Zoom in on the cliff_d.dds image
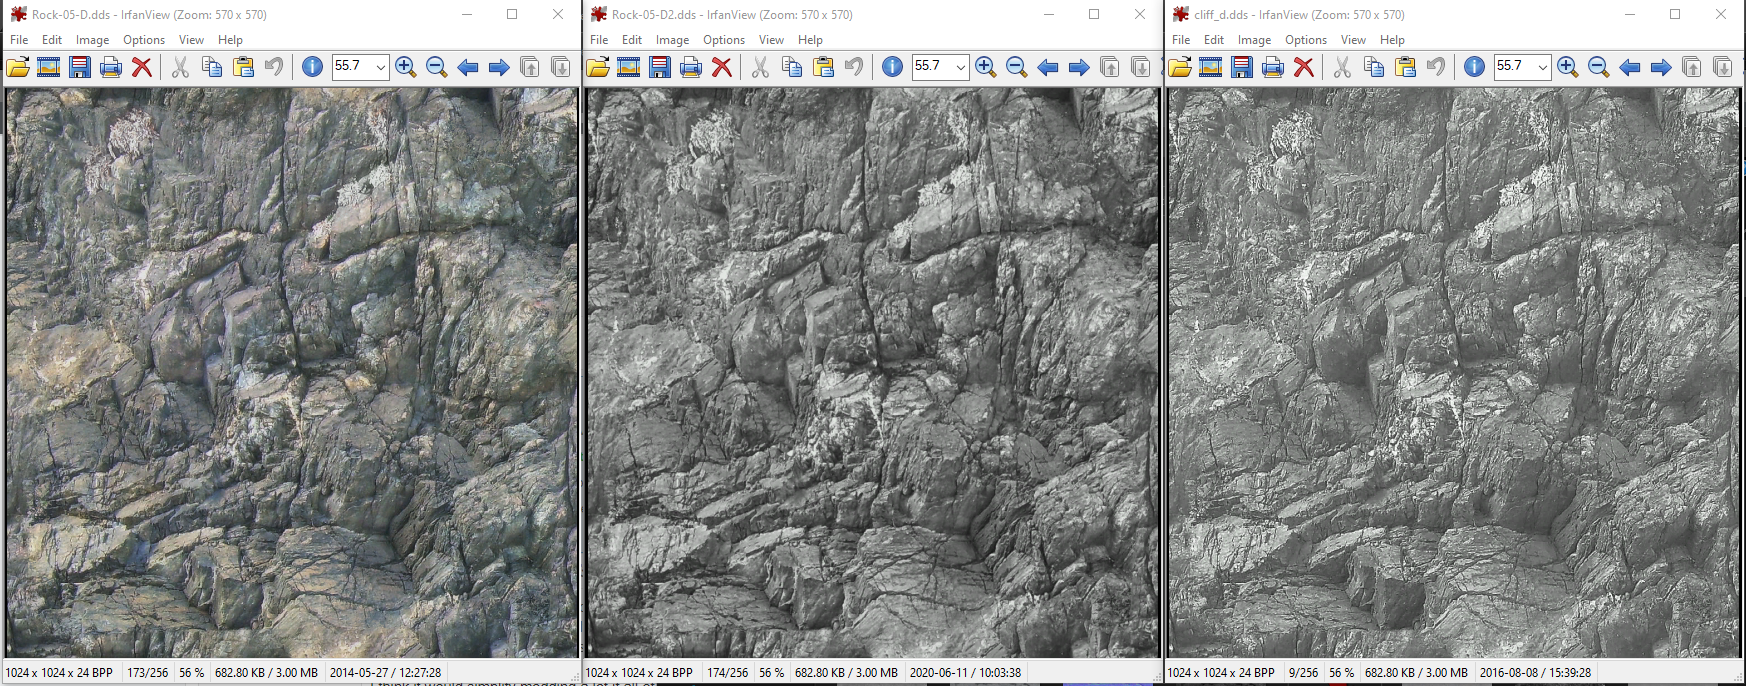1746x686 pixels. point(1567,67)
